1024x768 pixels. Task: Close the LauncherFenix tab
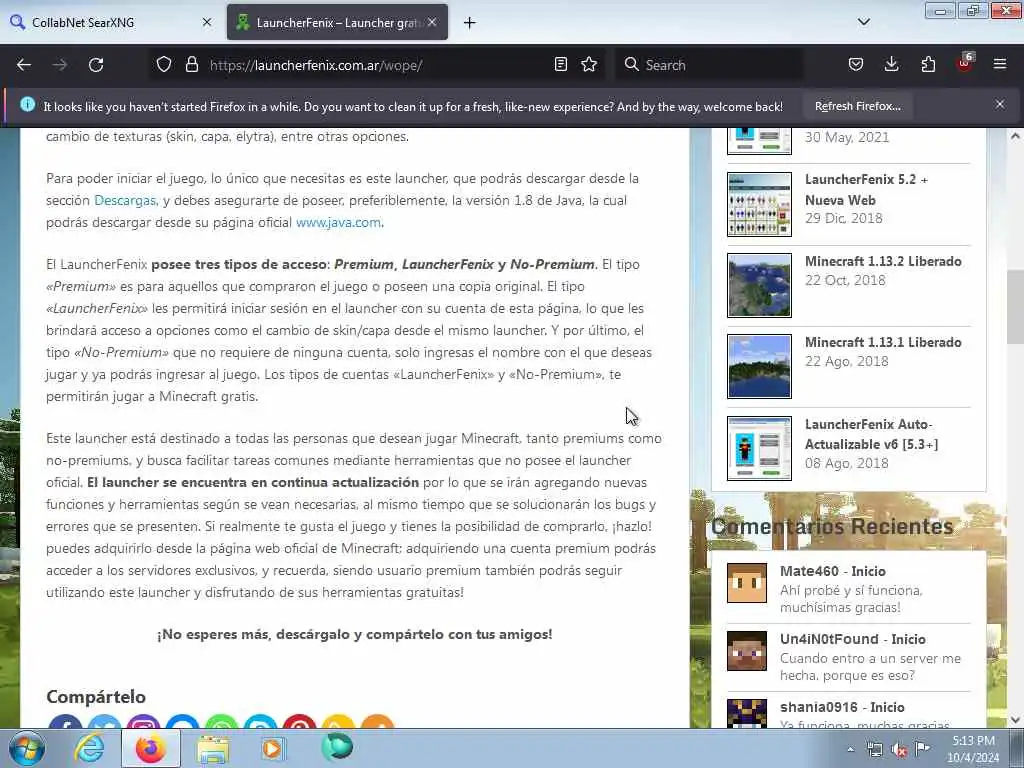[432, 22]
